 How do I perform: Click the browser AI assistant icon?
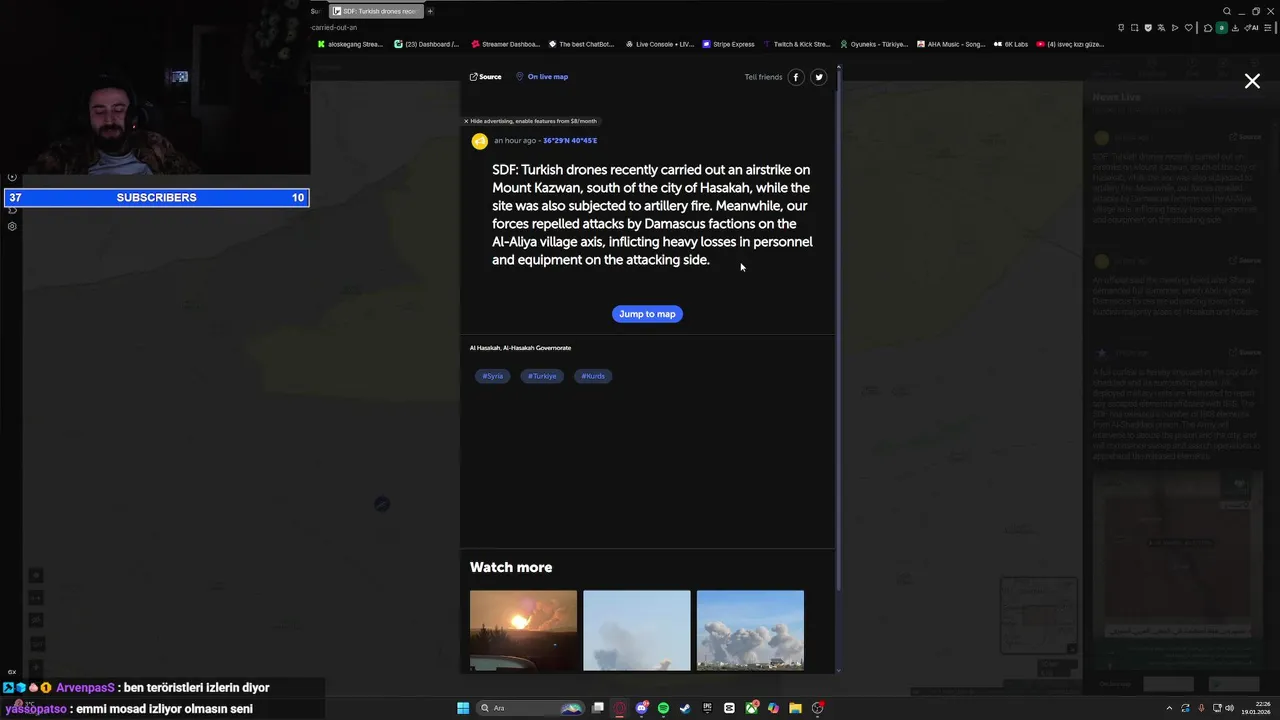click(1251, 28)
